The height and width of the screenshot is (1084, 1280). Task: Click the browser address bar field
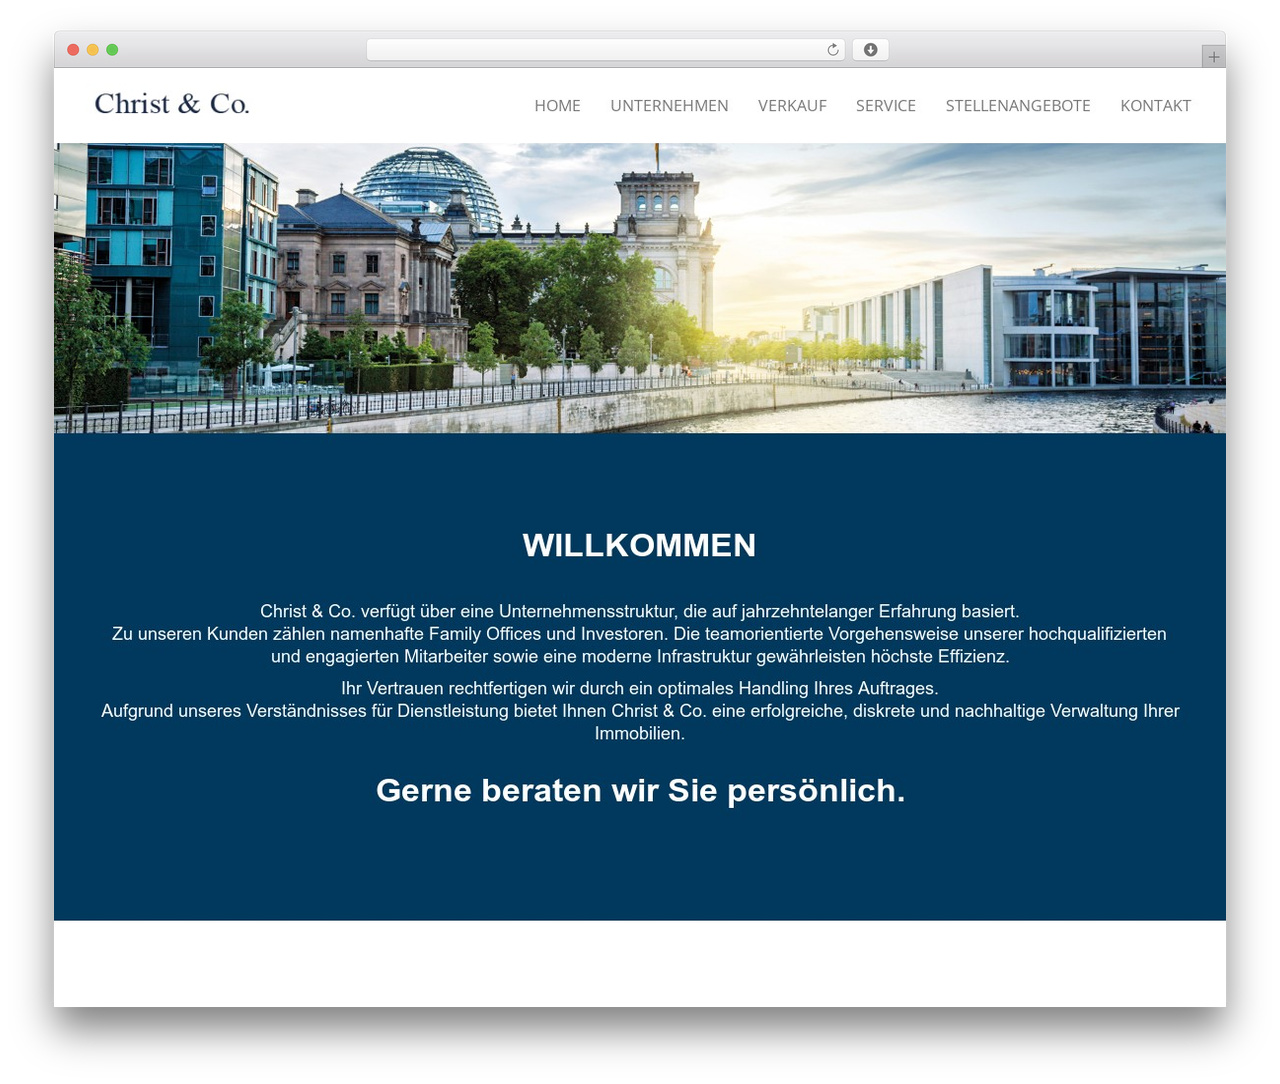[605, 50]
